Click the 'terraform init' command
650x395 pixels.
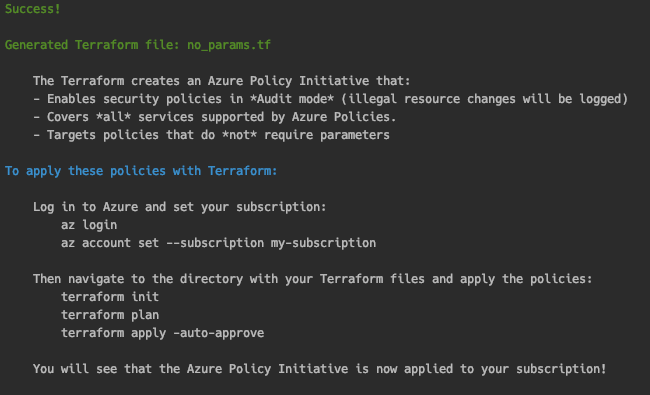click(x=110, y=297)
